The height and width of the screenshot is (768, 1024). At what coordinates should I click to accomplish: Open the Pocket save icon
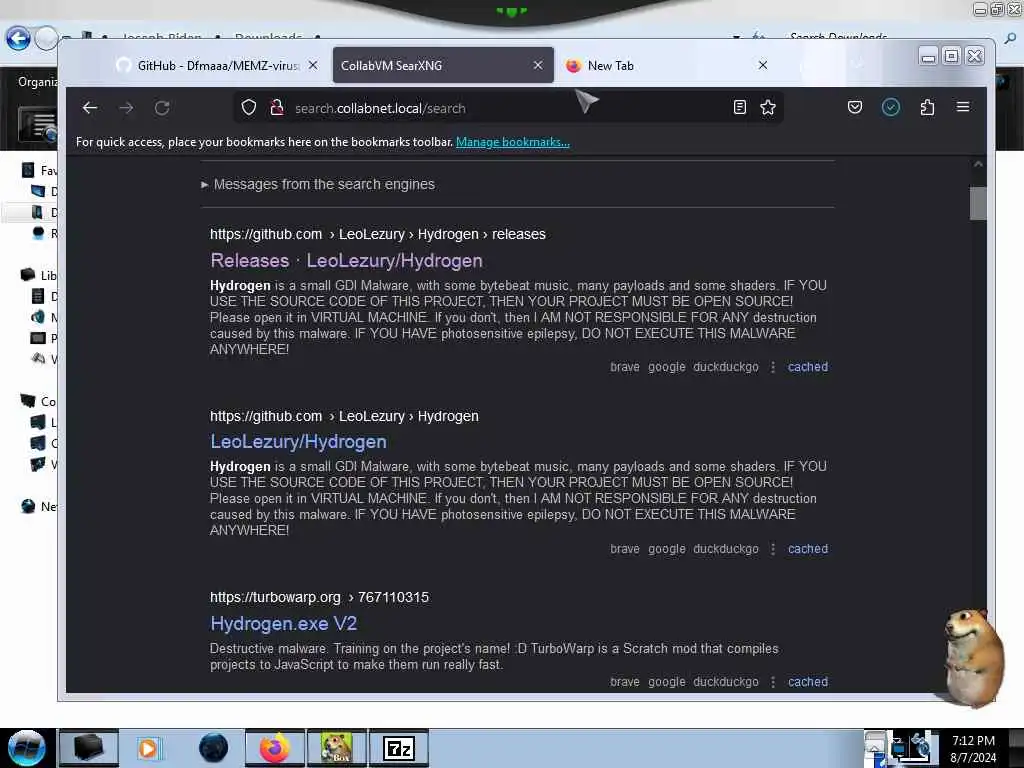(x=855, y=107)
